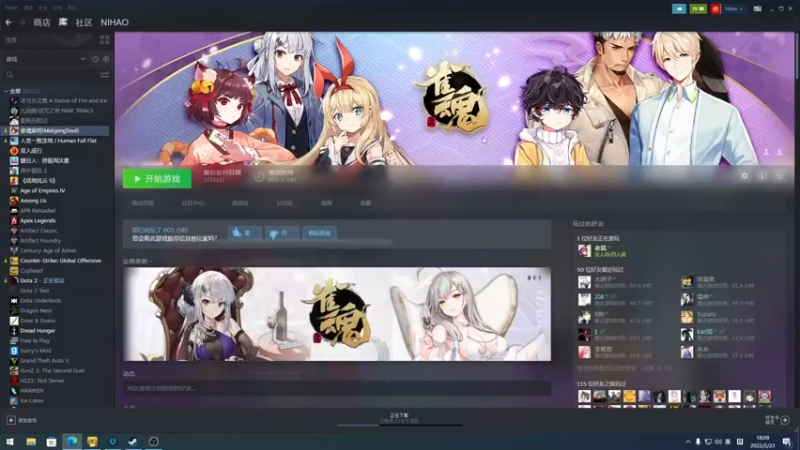Open Microsoft Edge from taskbar
The width and height of the screenshot is (800, 450).
coord(72,442)
